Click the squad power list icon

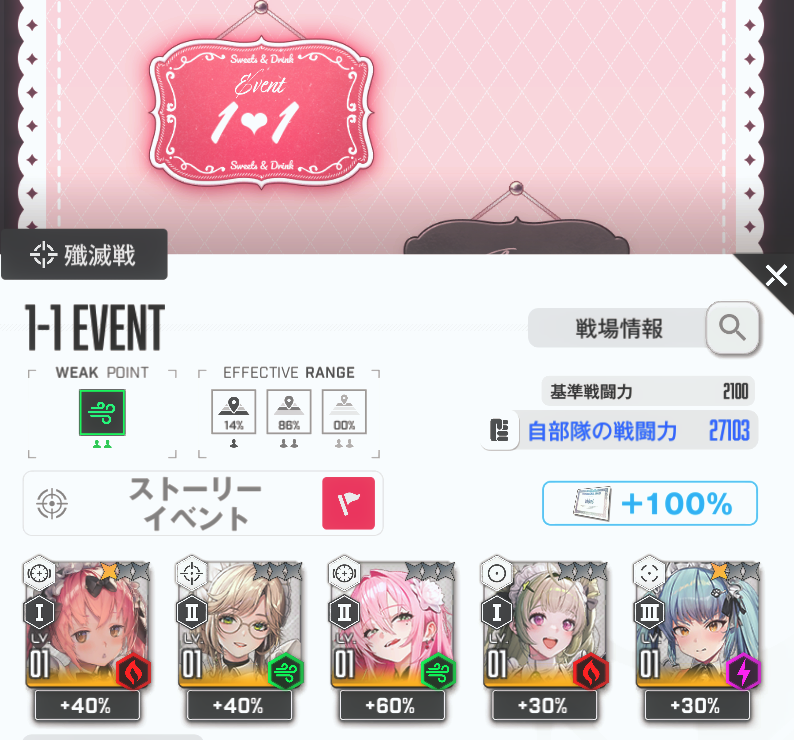coord(499,431)
